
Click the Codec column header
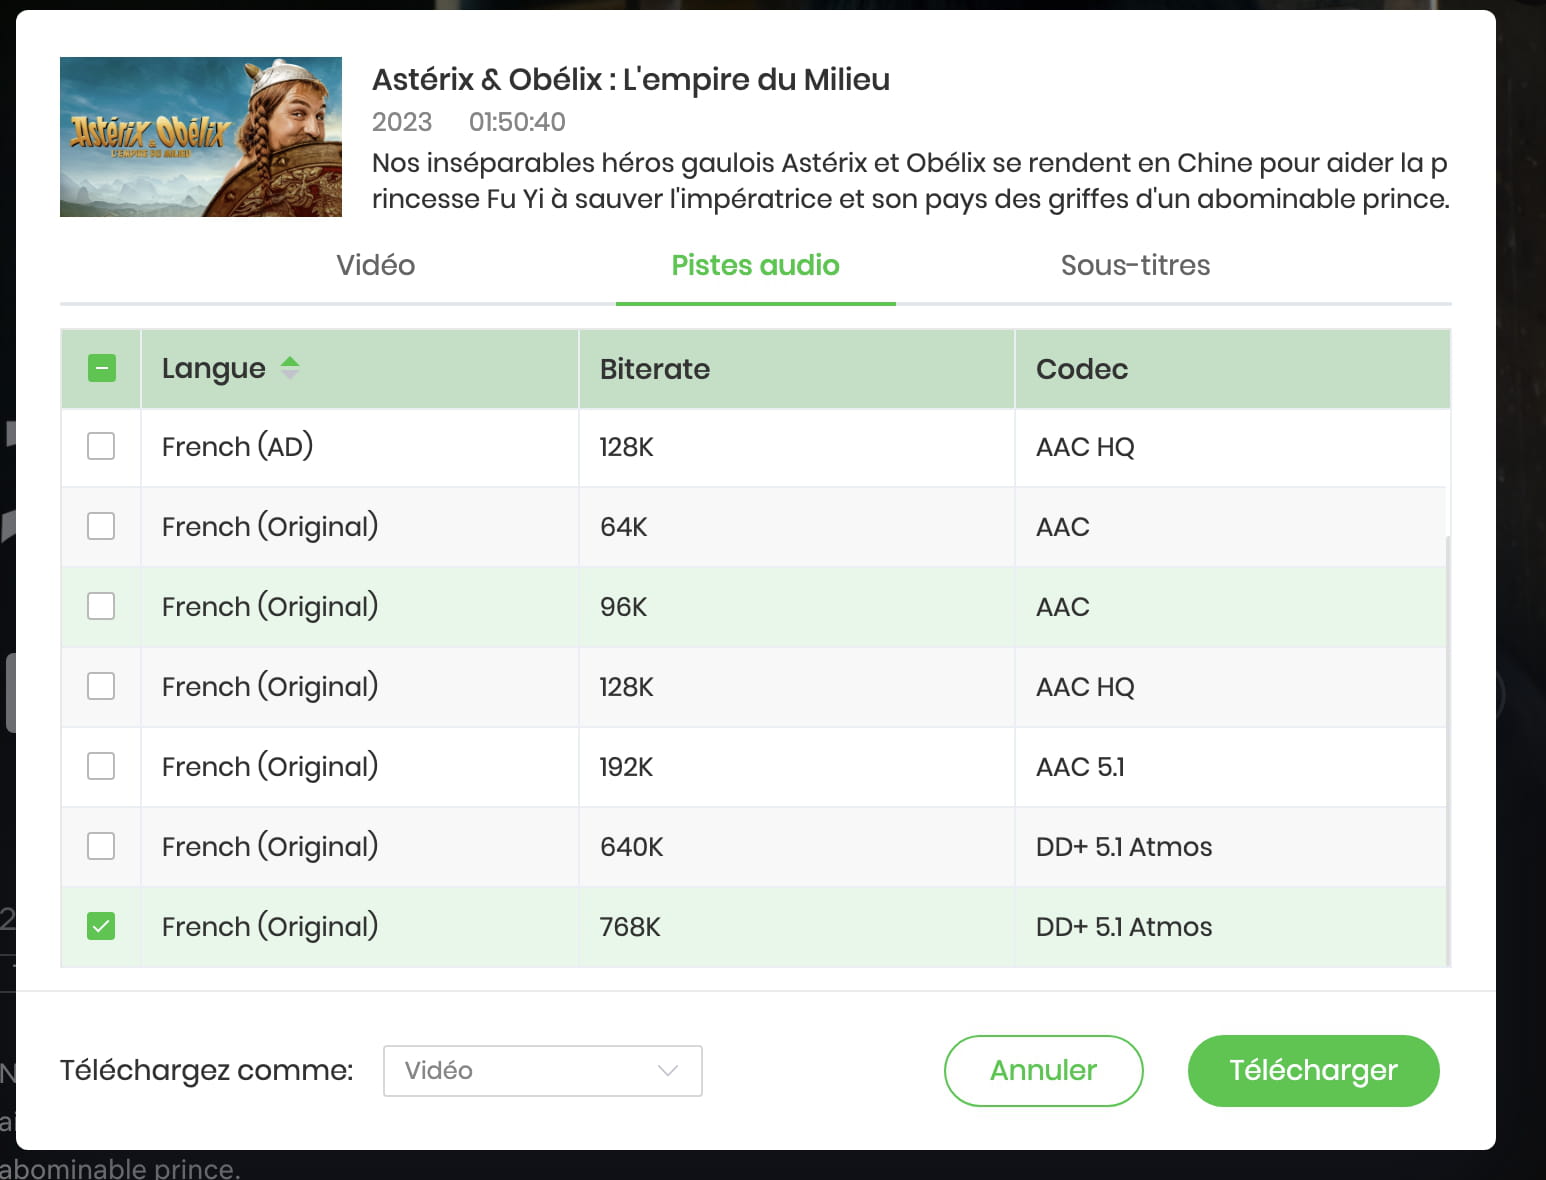click(1082, 369)
